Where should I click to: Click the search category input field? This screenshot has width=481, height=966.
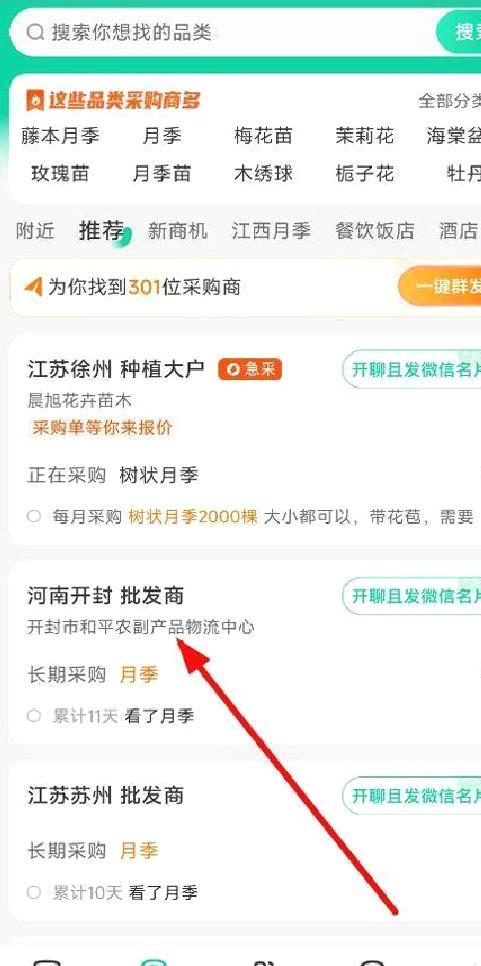pos(222,32)
